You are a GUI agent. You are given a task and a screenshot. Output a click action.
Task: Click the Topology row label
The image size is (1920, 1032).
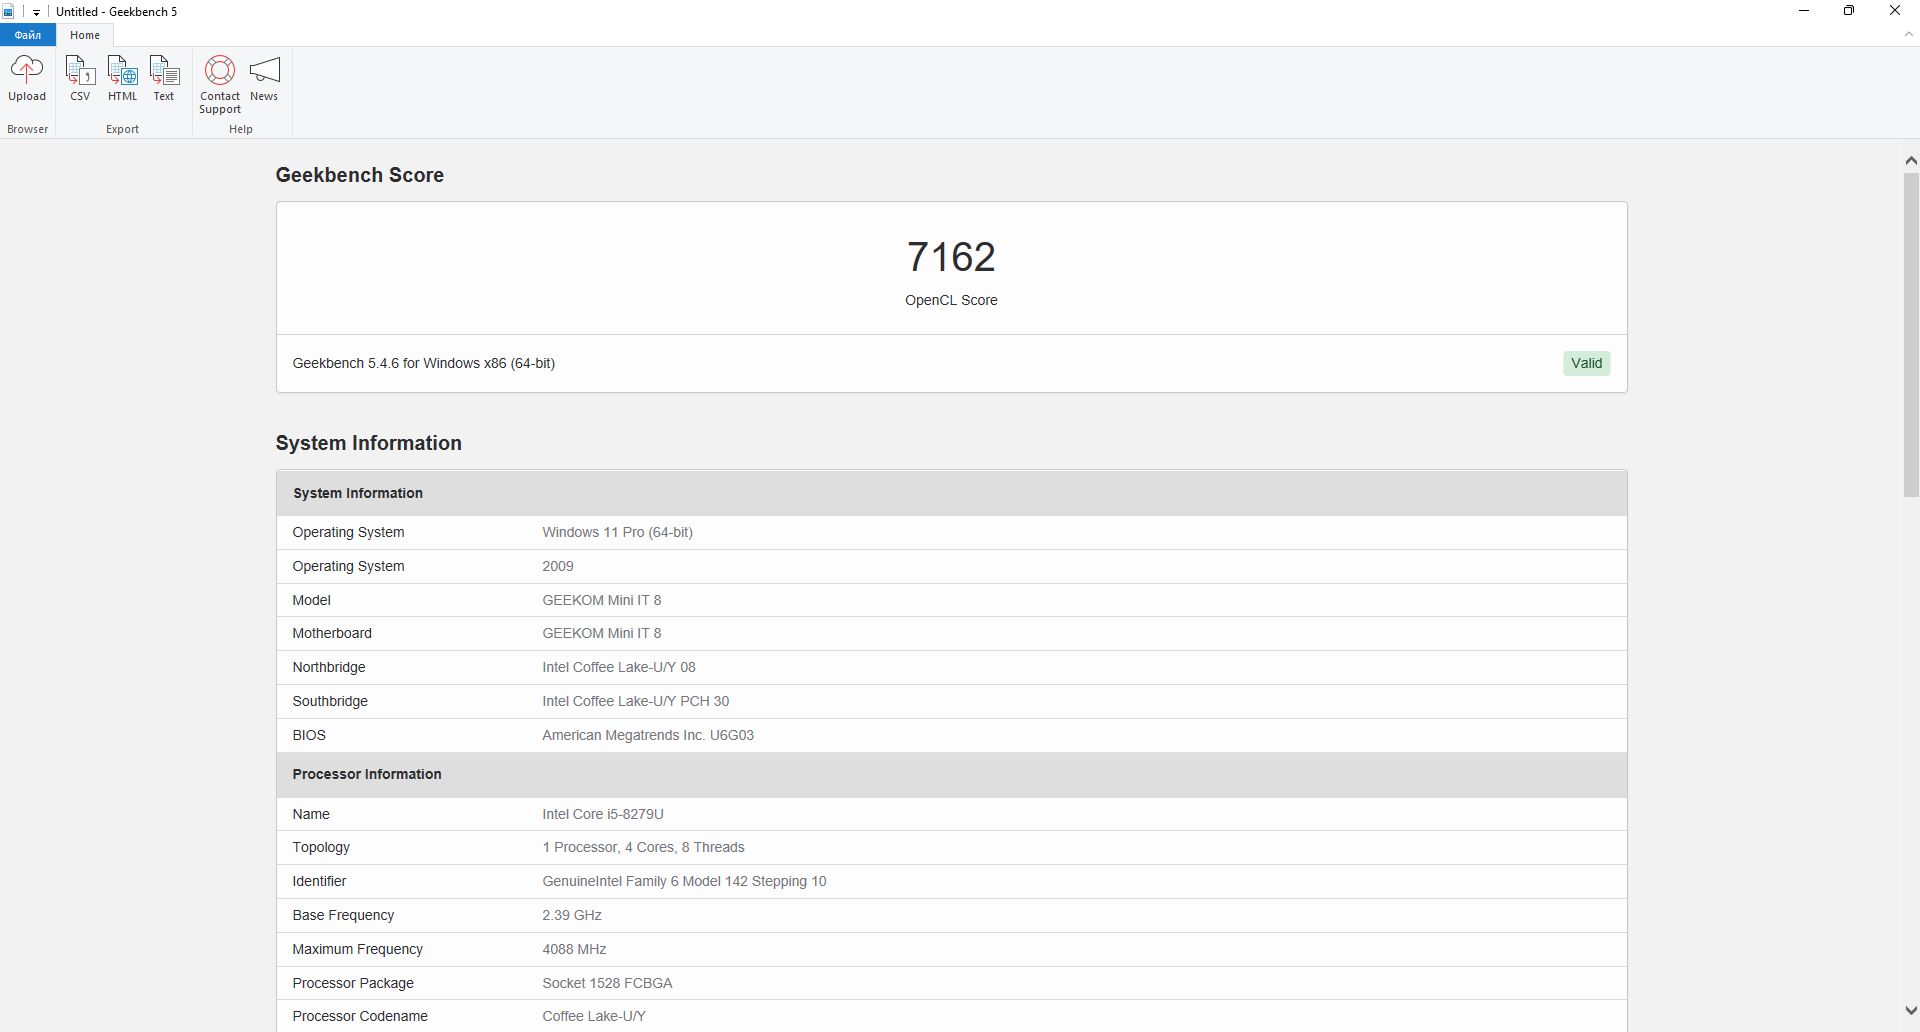321,847
